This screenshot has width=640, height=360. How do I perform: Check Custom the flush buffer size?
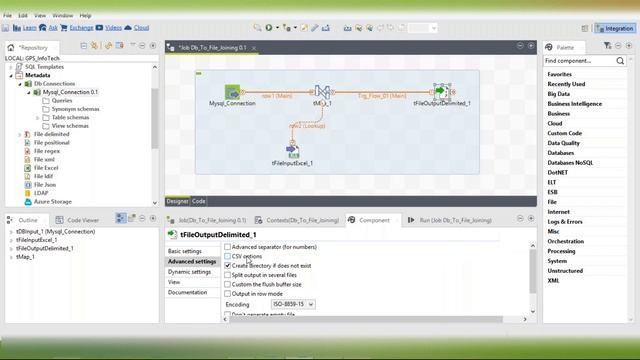(x=227, y=284)
